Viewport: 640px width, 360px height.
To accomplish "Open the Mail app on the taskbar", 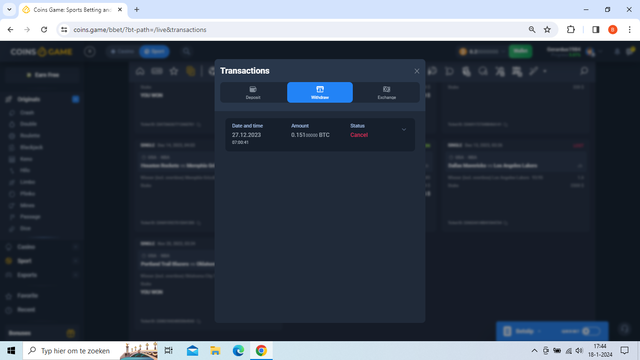I will [193, 351].
